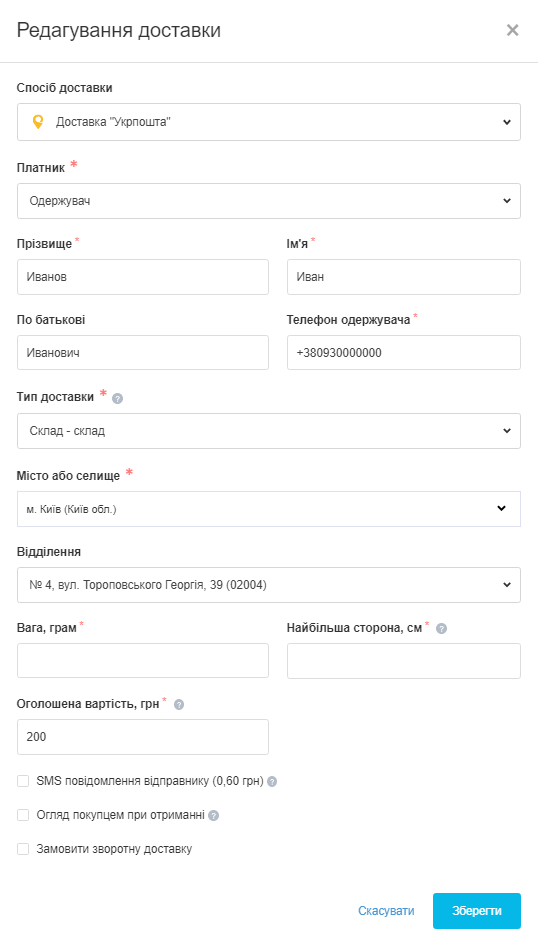Check Замовити зворотну доставку option

click(x=23, y=849)
